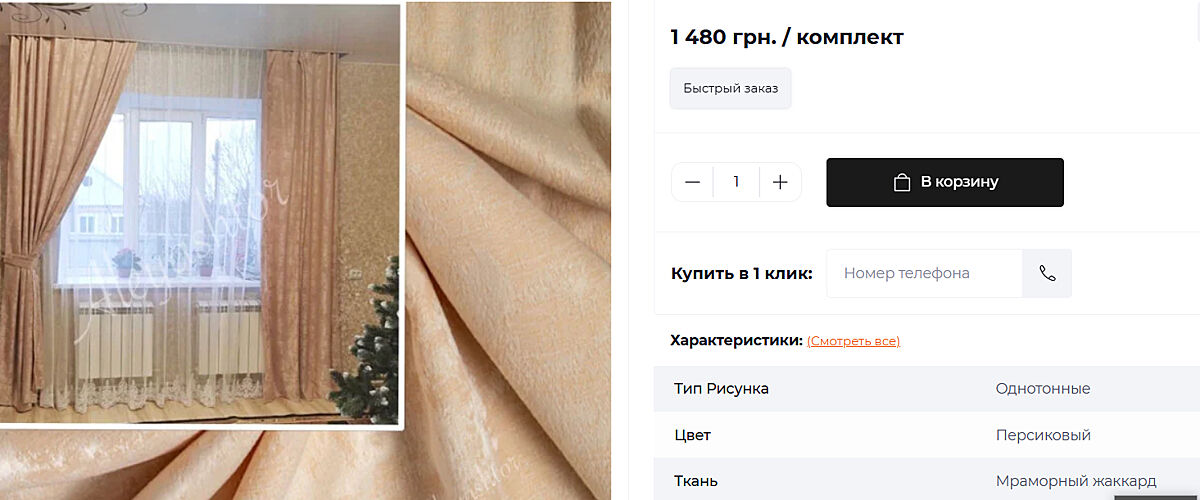Open the Быстрый заказ quick order
Image resolution: width=1200 pixels, height=500 pixels.
coord(730,88)
